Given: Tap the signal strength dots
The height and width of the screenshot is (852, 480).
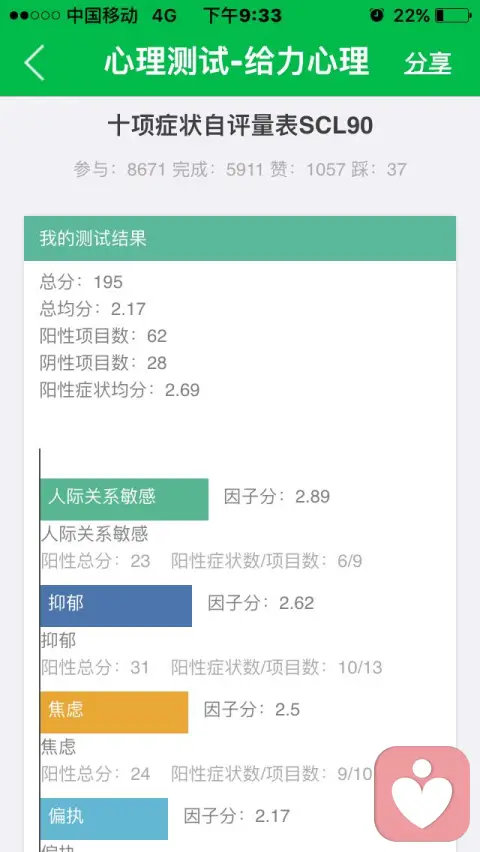Looking at the screenshot, I should 34,16.
